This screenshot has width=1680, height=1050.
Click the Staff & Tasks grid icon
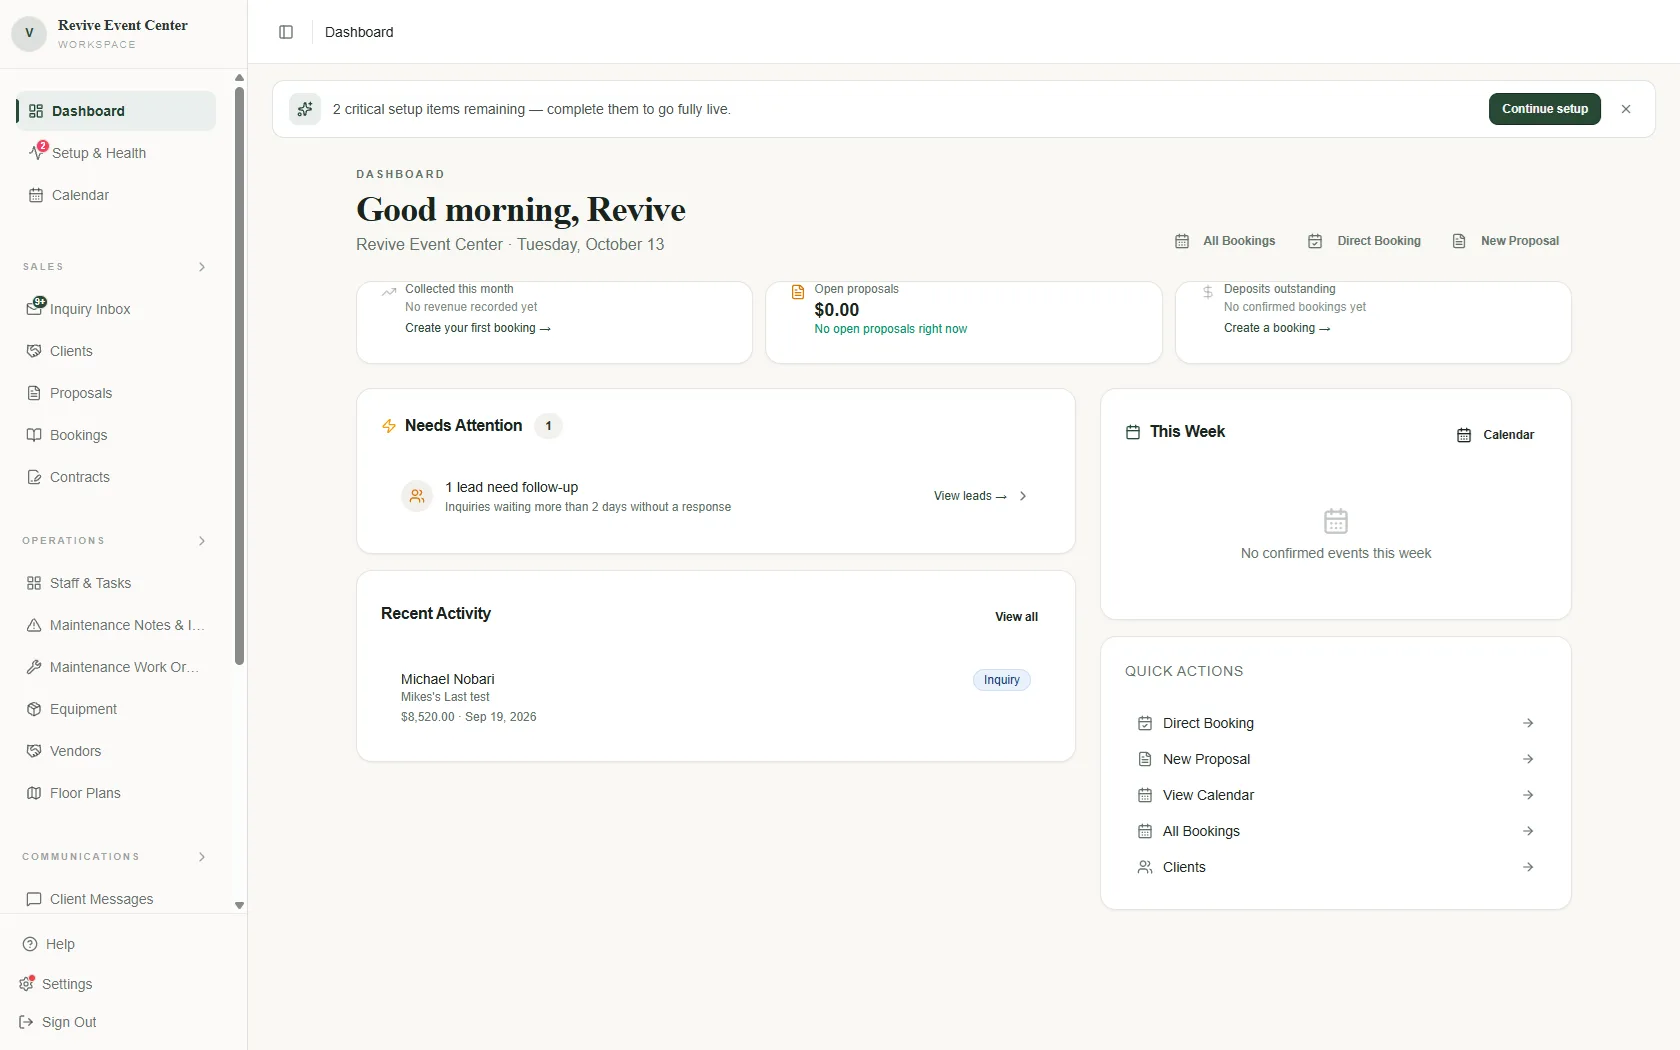[x=34, y=583]
